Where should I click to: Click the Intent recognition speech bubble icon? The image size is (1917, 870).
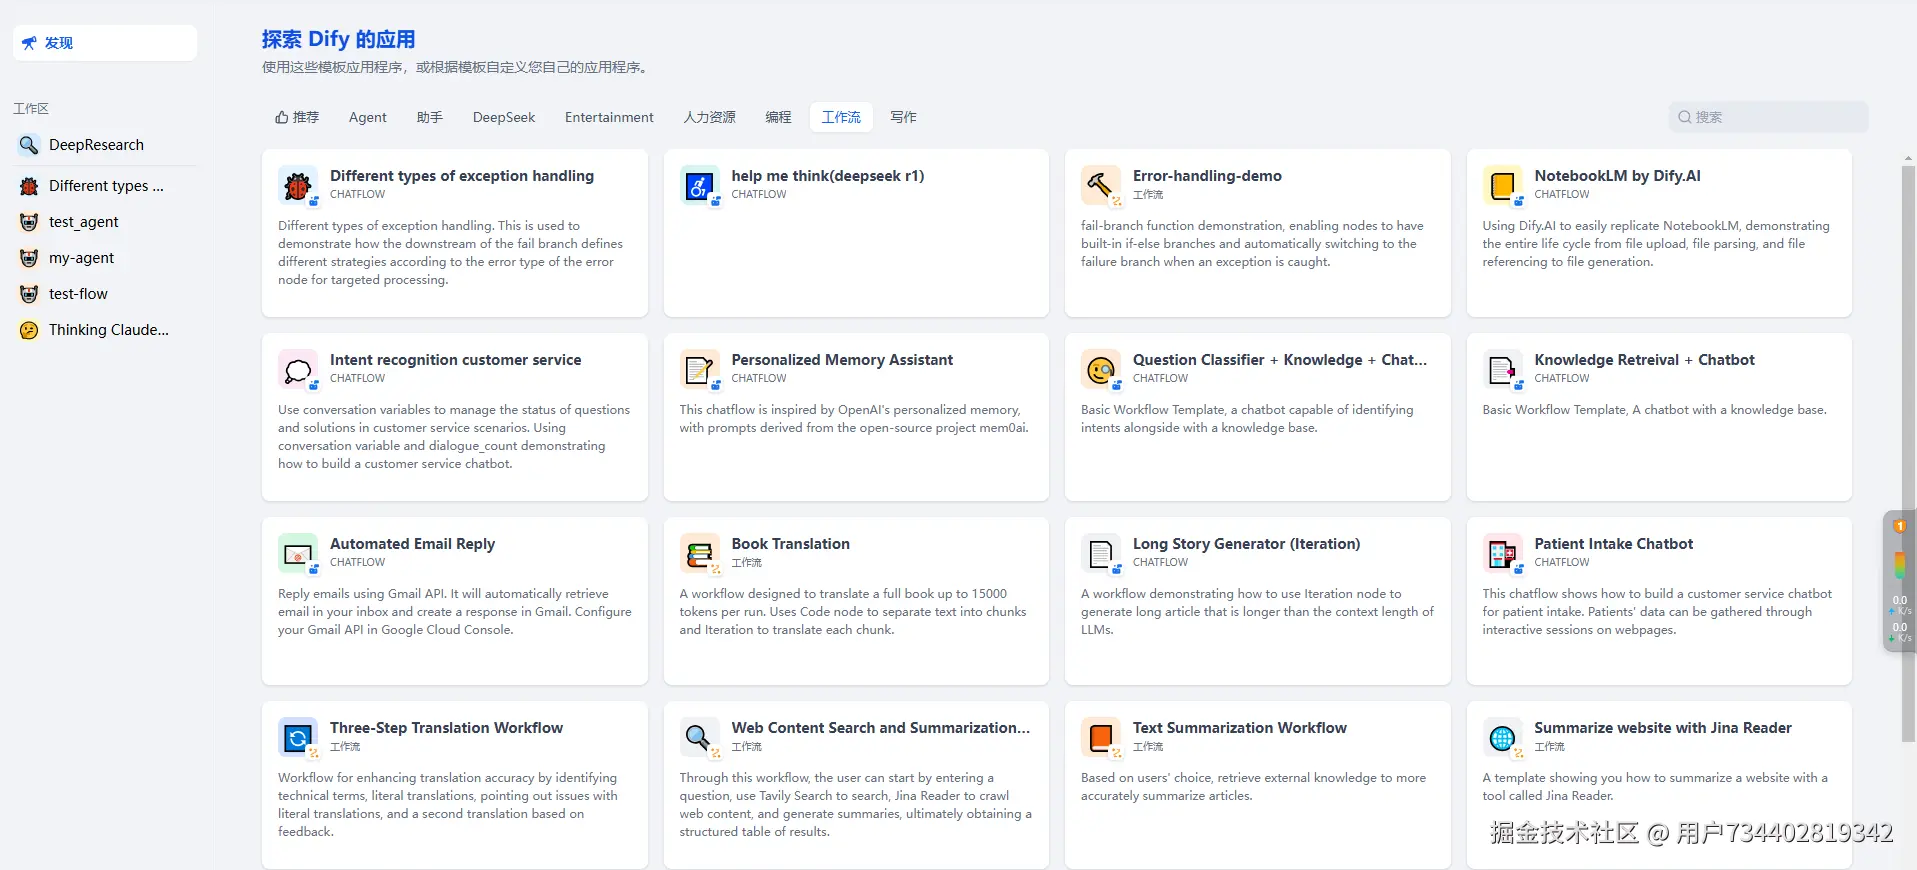pos(297,369)
